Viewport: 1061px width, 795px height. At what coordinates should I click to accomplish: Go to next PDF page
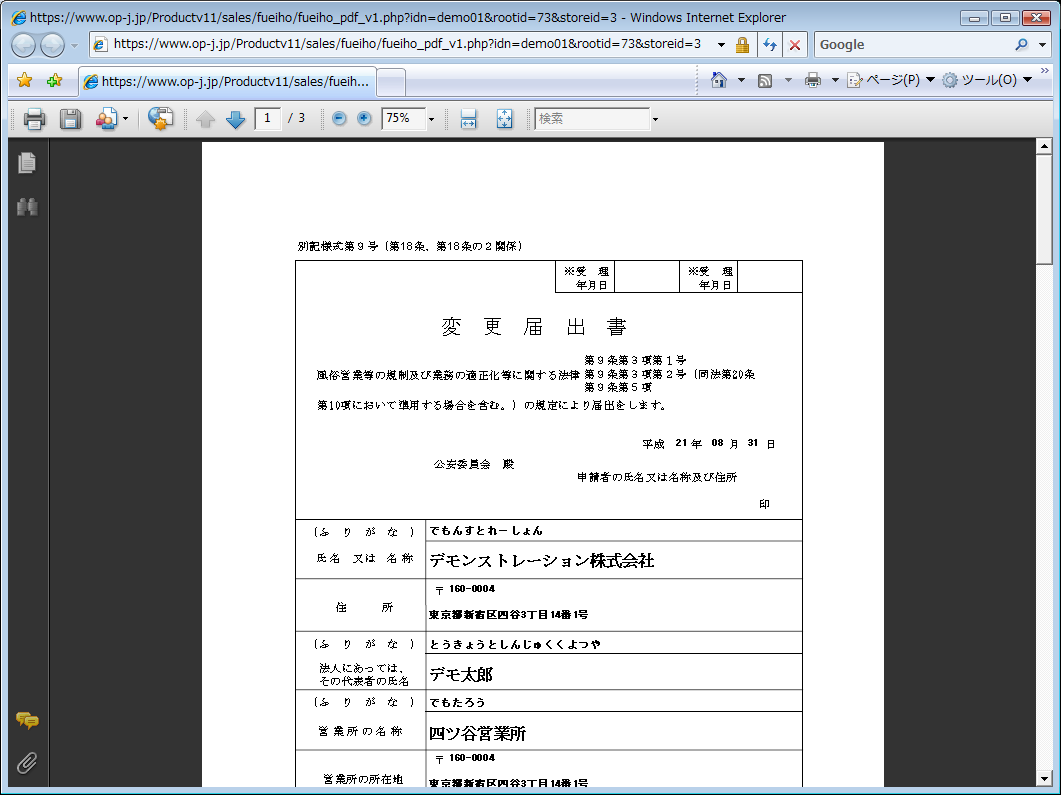(235, 120)
